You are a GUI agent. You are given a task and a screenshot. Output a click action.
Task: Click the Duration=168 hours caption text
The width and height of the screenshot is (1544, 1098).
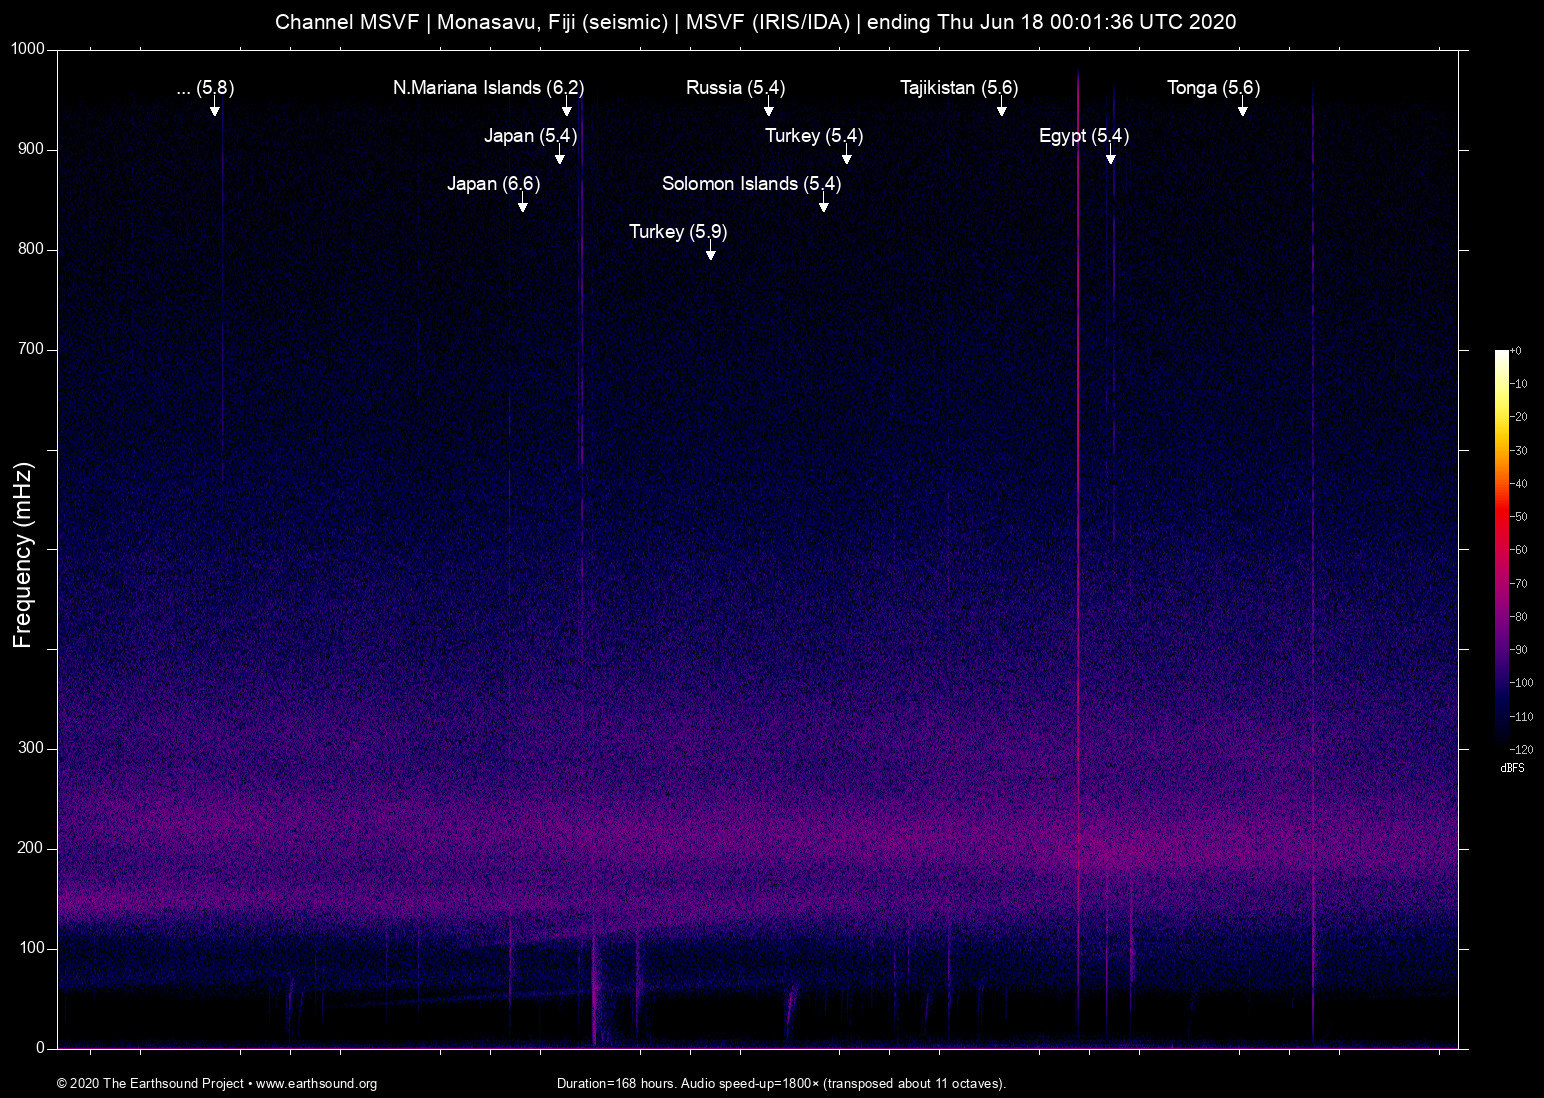[780, 1083]
